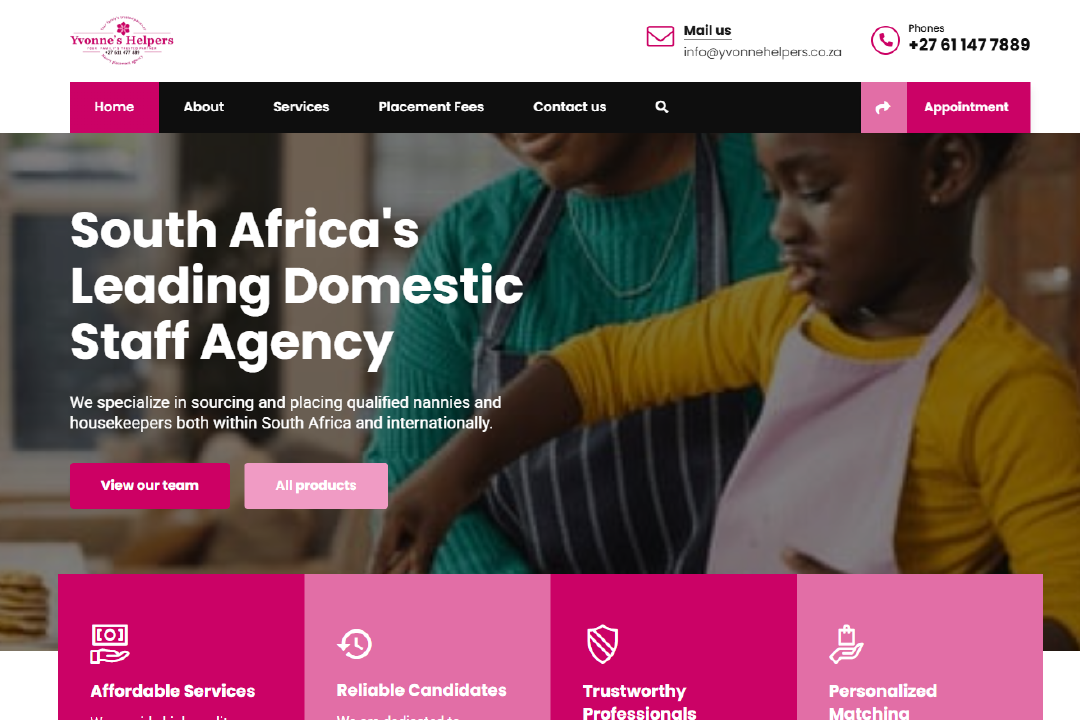Navigate to Contact us
Image resolution: width=1080 pixels, height=720 pixels.
pyautogui.click(x=570, y=107)
